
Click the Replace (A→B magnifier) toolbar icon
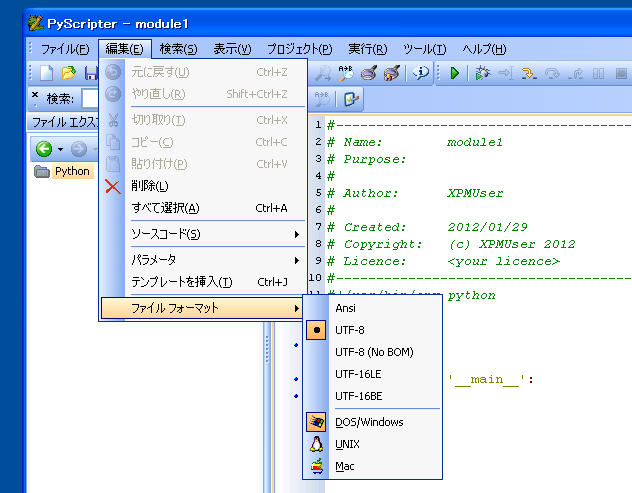coord(346,73)
